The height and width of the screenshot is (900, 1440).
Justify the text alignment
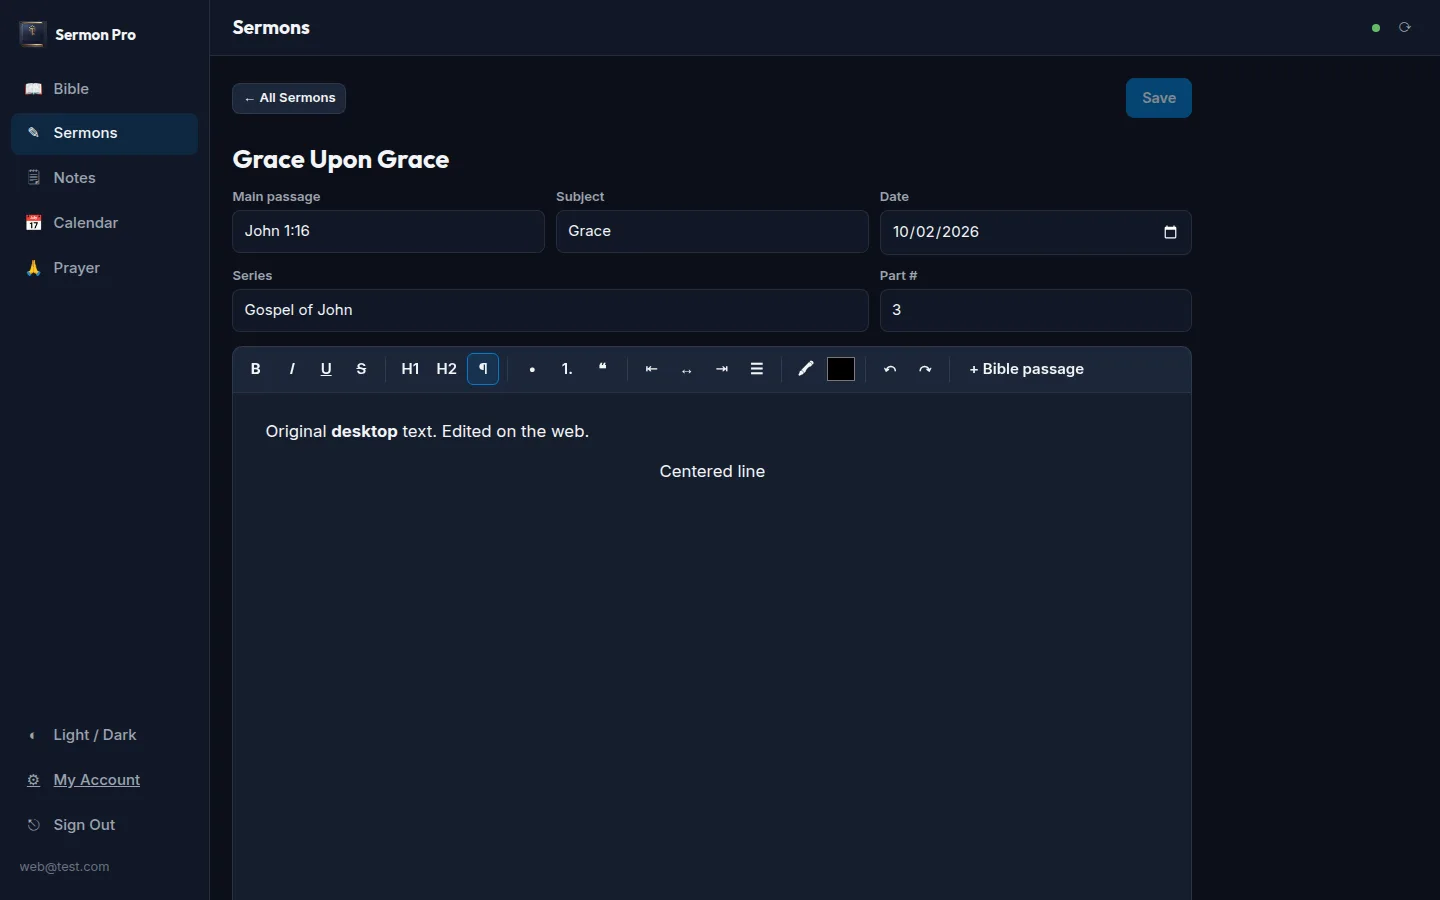757,369
